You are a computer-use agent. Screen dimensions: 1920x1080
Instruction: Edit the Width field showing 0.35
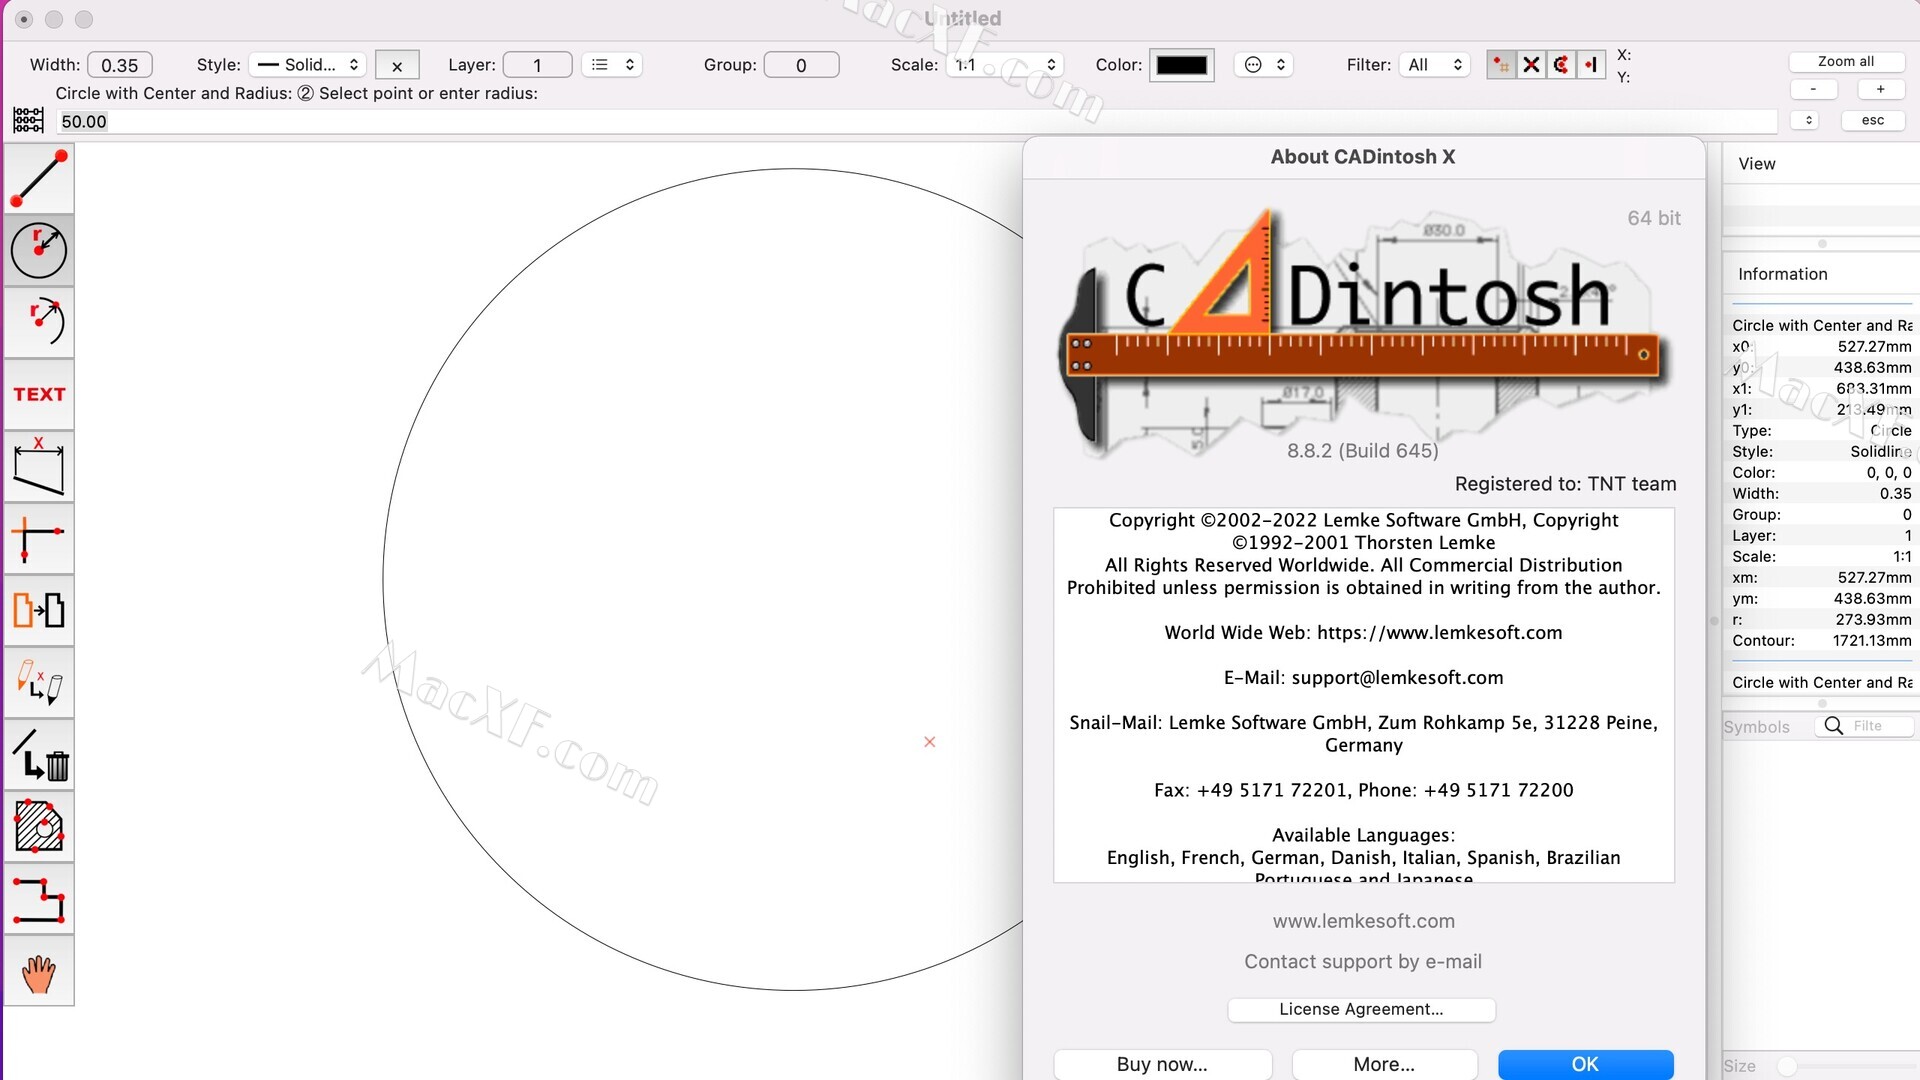pyautogui.click(x=120, y=65)
